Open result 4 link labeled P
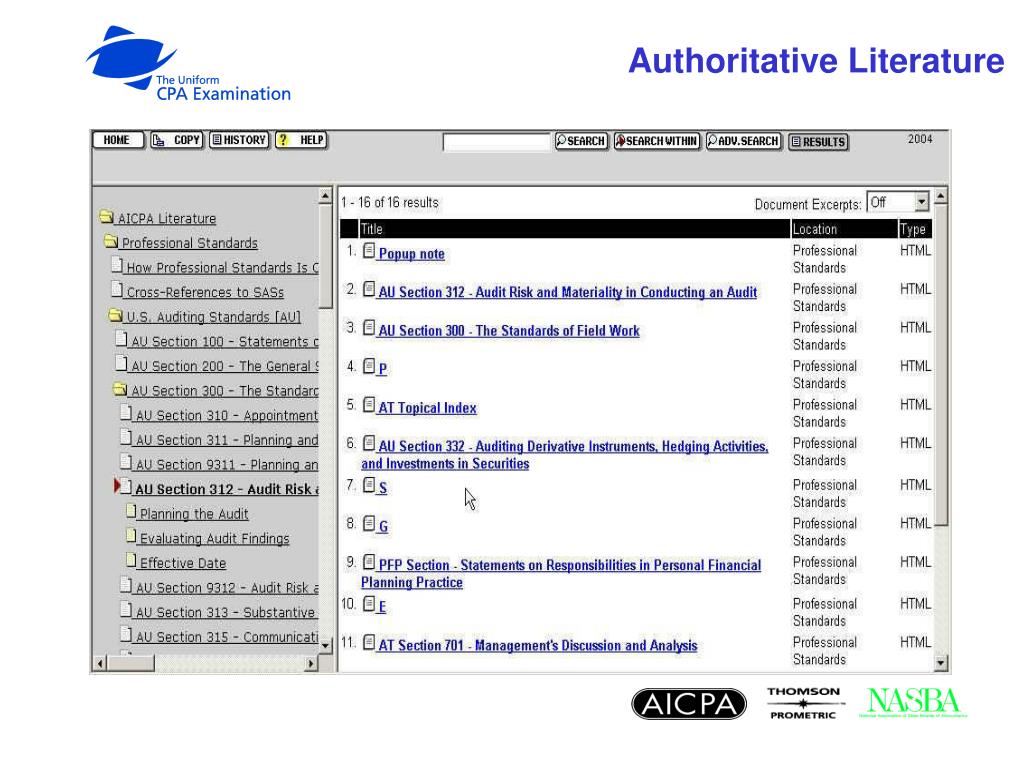Viewport: 1024px width, 768px height. (383, 369)
